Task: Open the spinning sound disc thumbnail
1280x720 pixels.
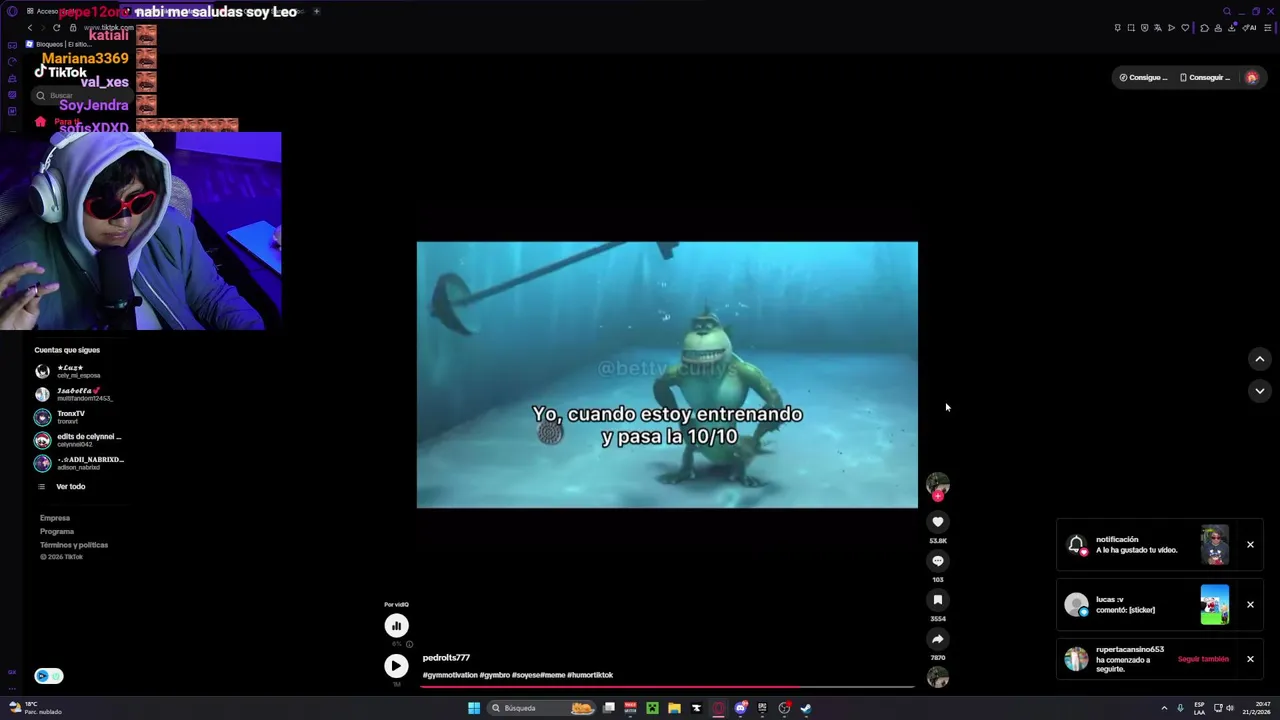Action: (937, 677)
